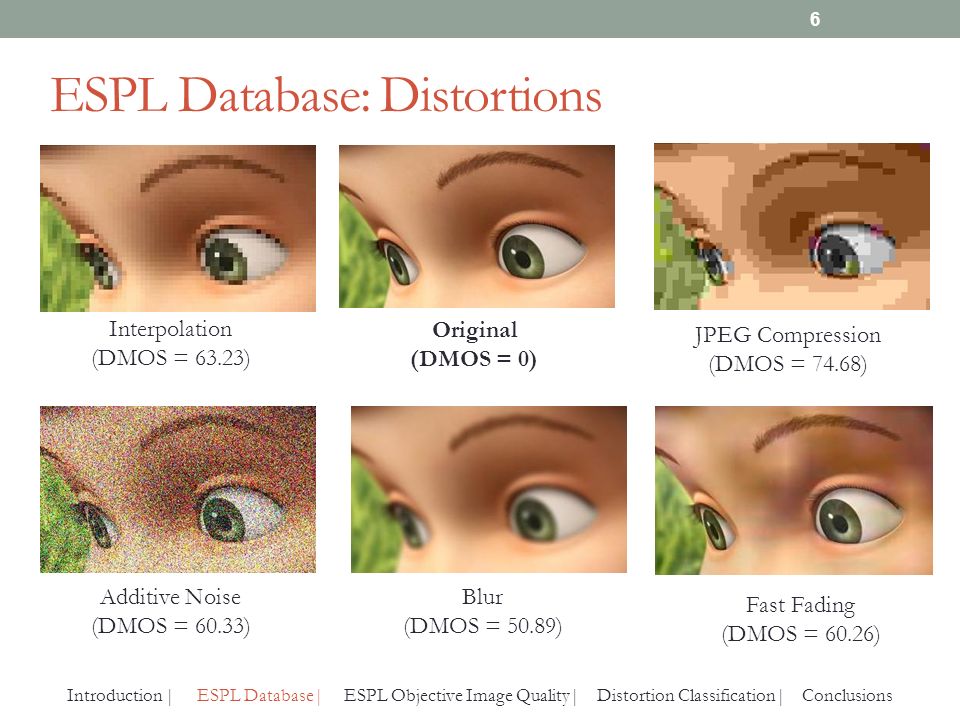
Task: Click the DMOS = 50.89 value
Action: click(483, 626)
